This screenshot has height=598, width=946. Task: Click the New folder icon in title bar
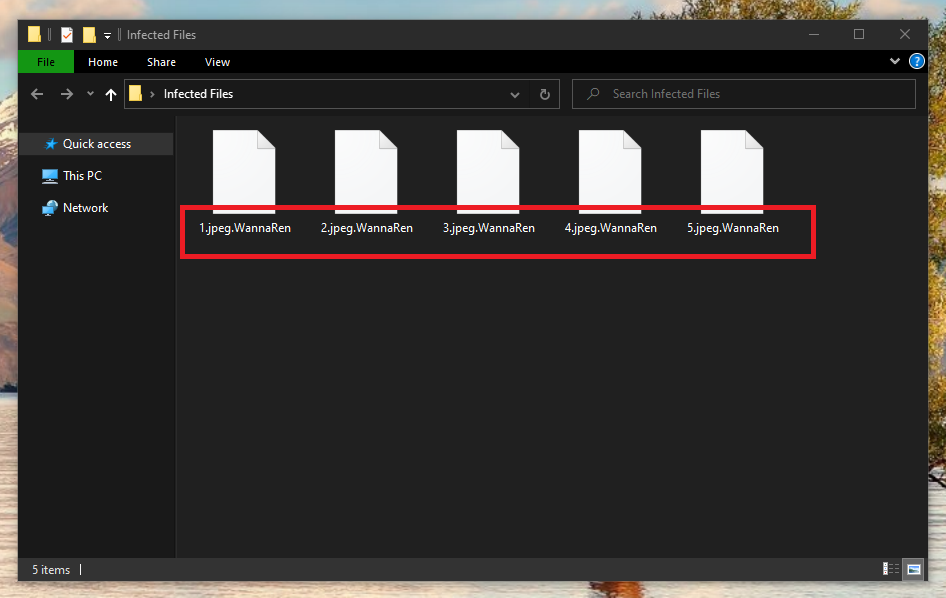89,35
